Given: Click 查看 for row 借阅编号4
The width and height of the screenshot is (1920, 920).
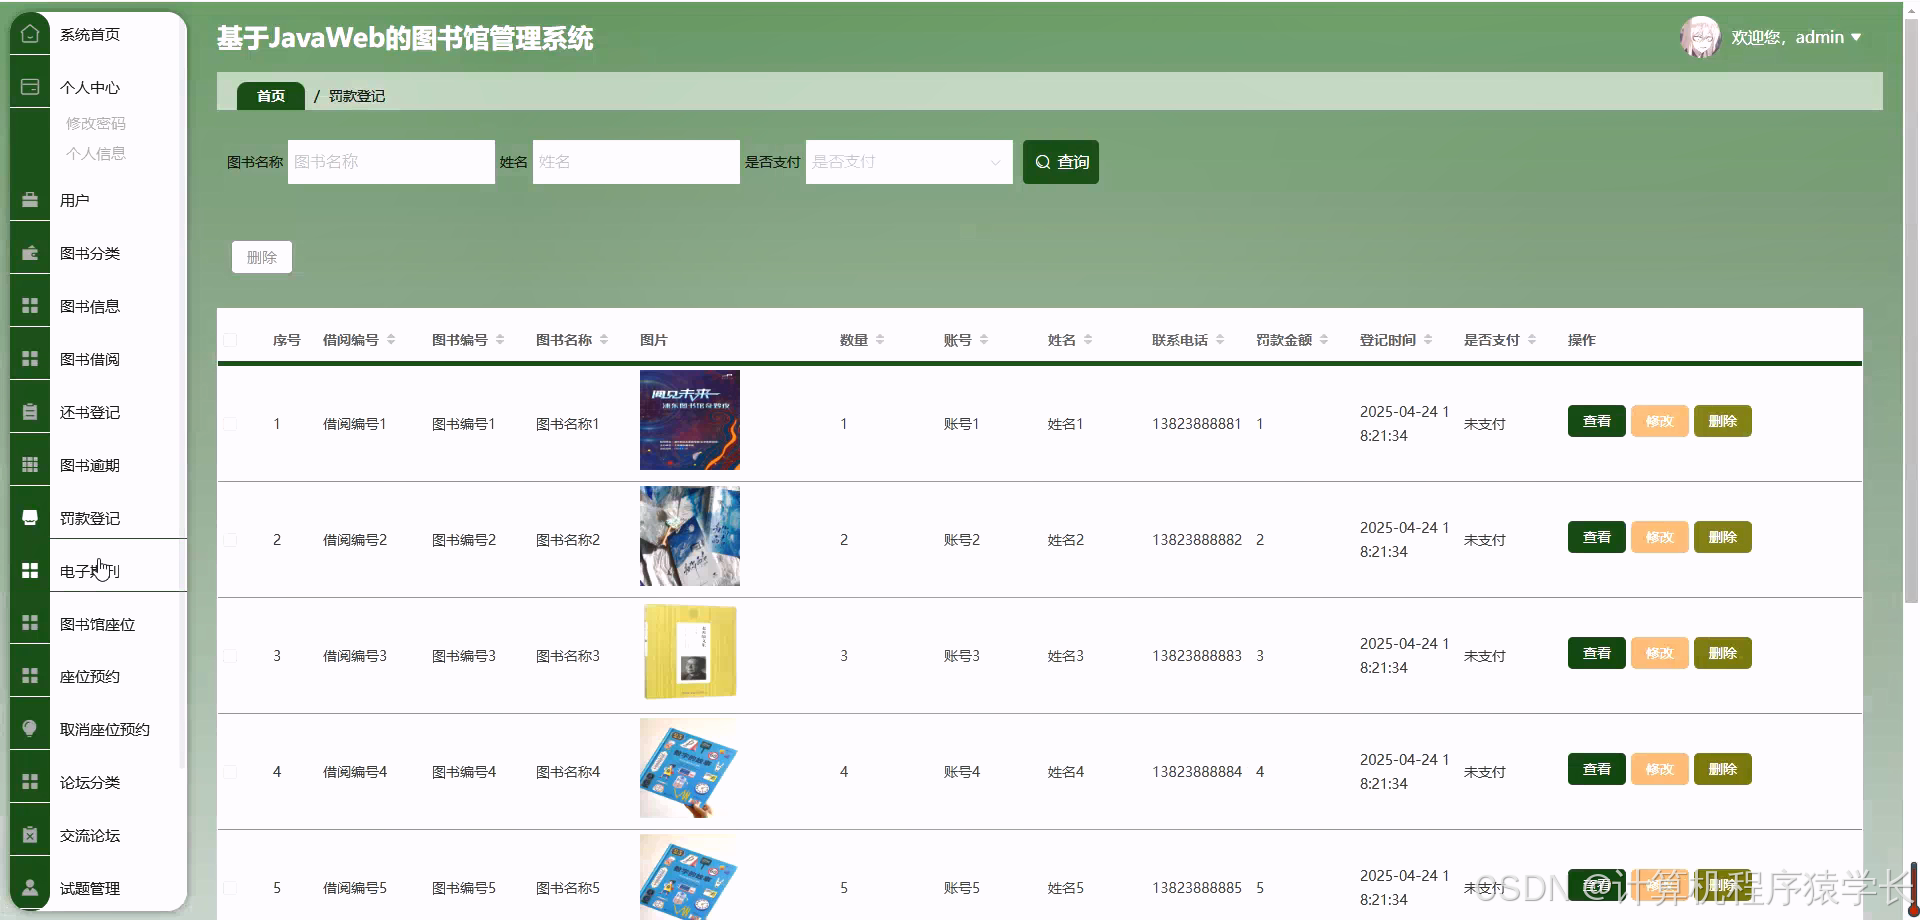Looking at the screenshot, I should pos(1597,769).
